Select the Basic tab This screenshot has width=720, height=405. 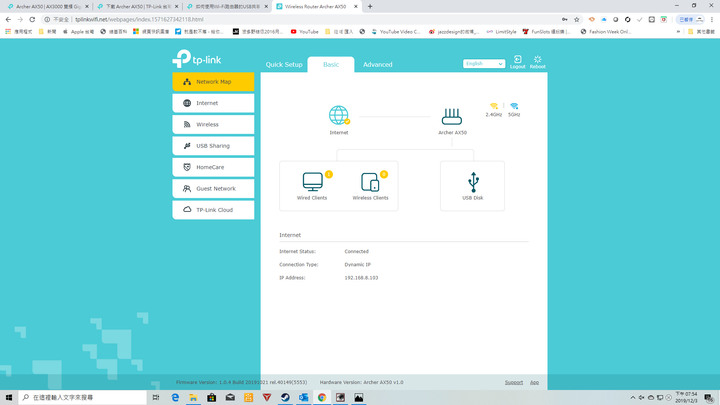coord(331,65)
